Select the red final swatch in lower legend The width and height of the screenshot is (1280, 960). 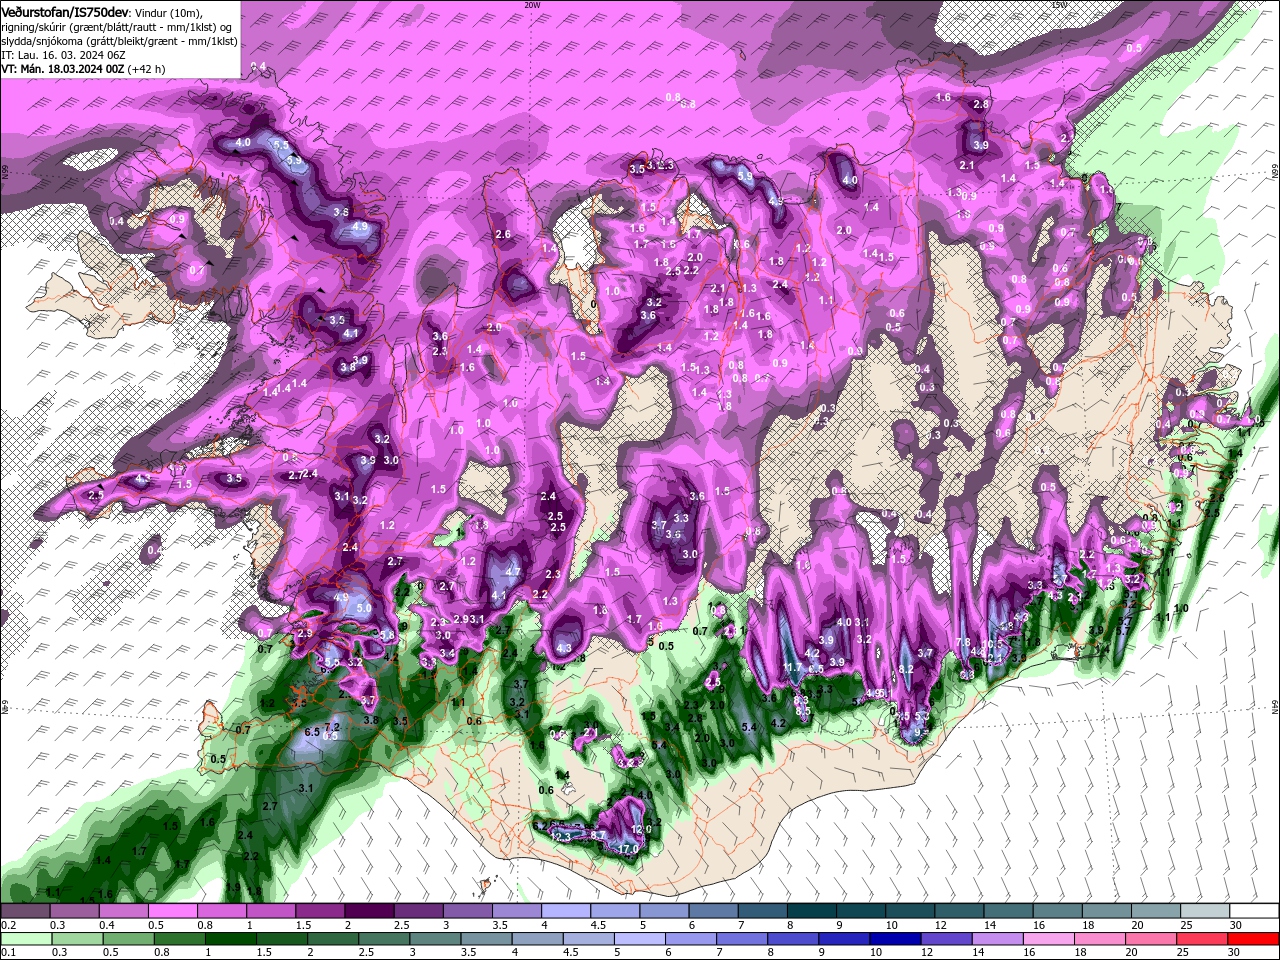tap(1254, 939)
